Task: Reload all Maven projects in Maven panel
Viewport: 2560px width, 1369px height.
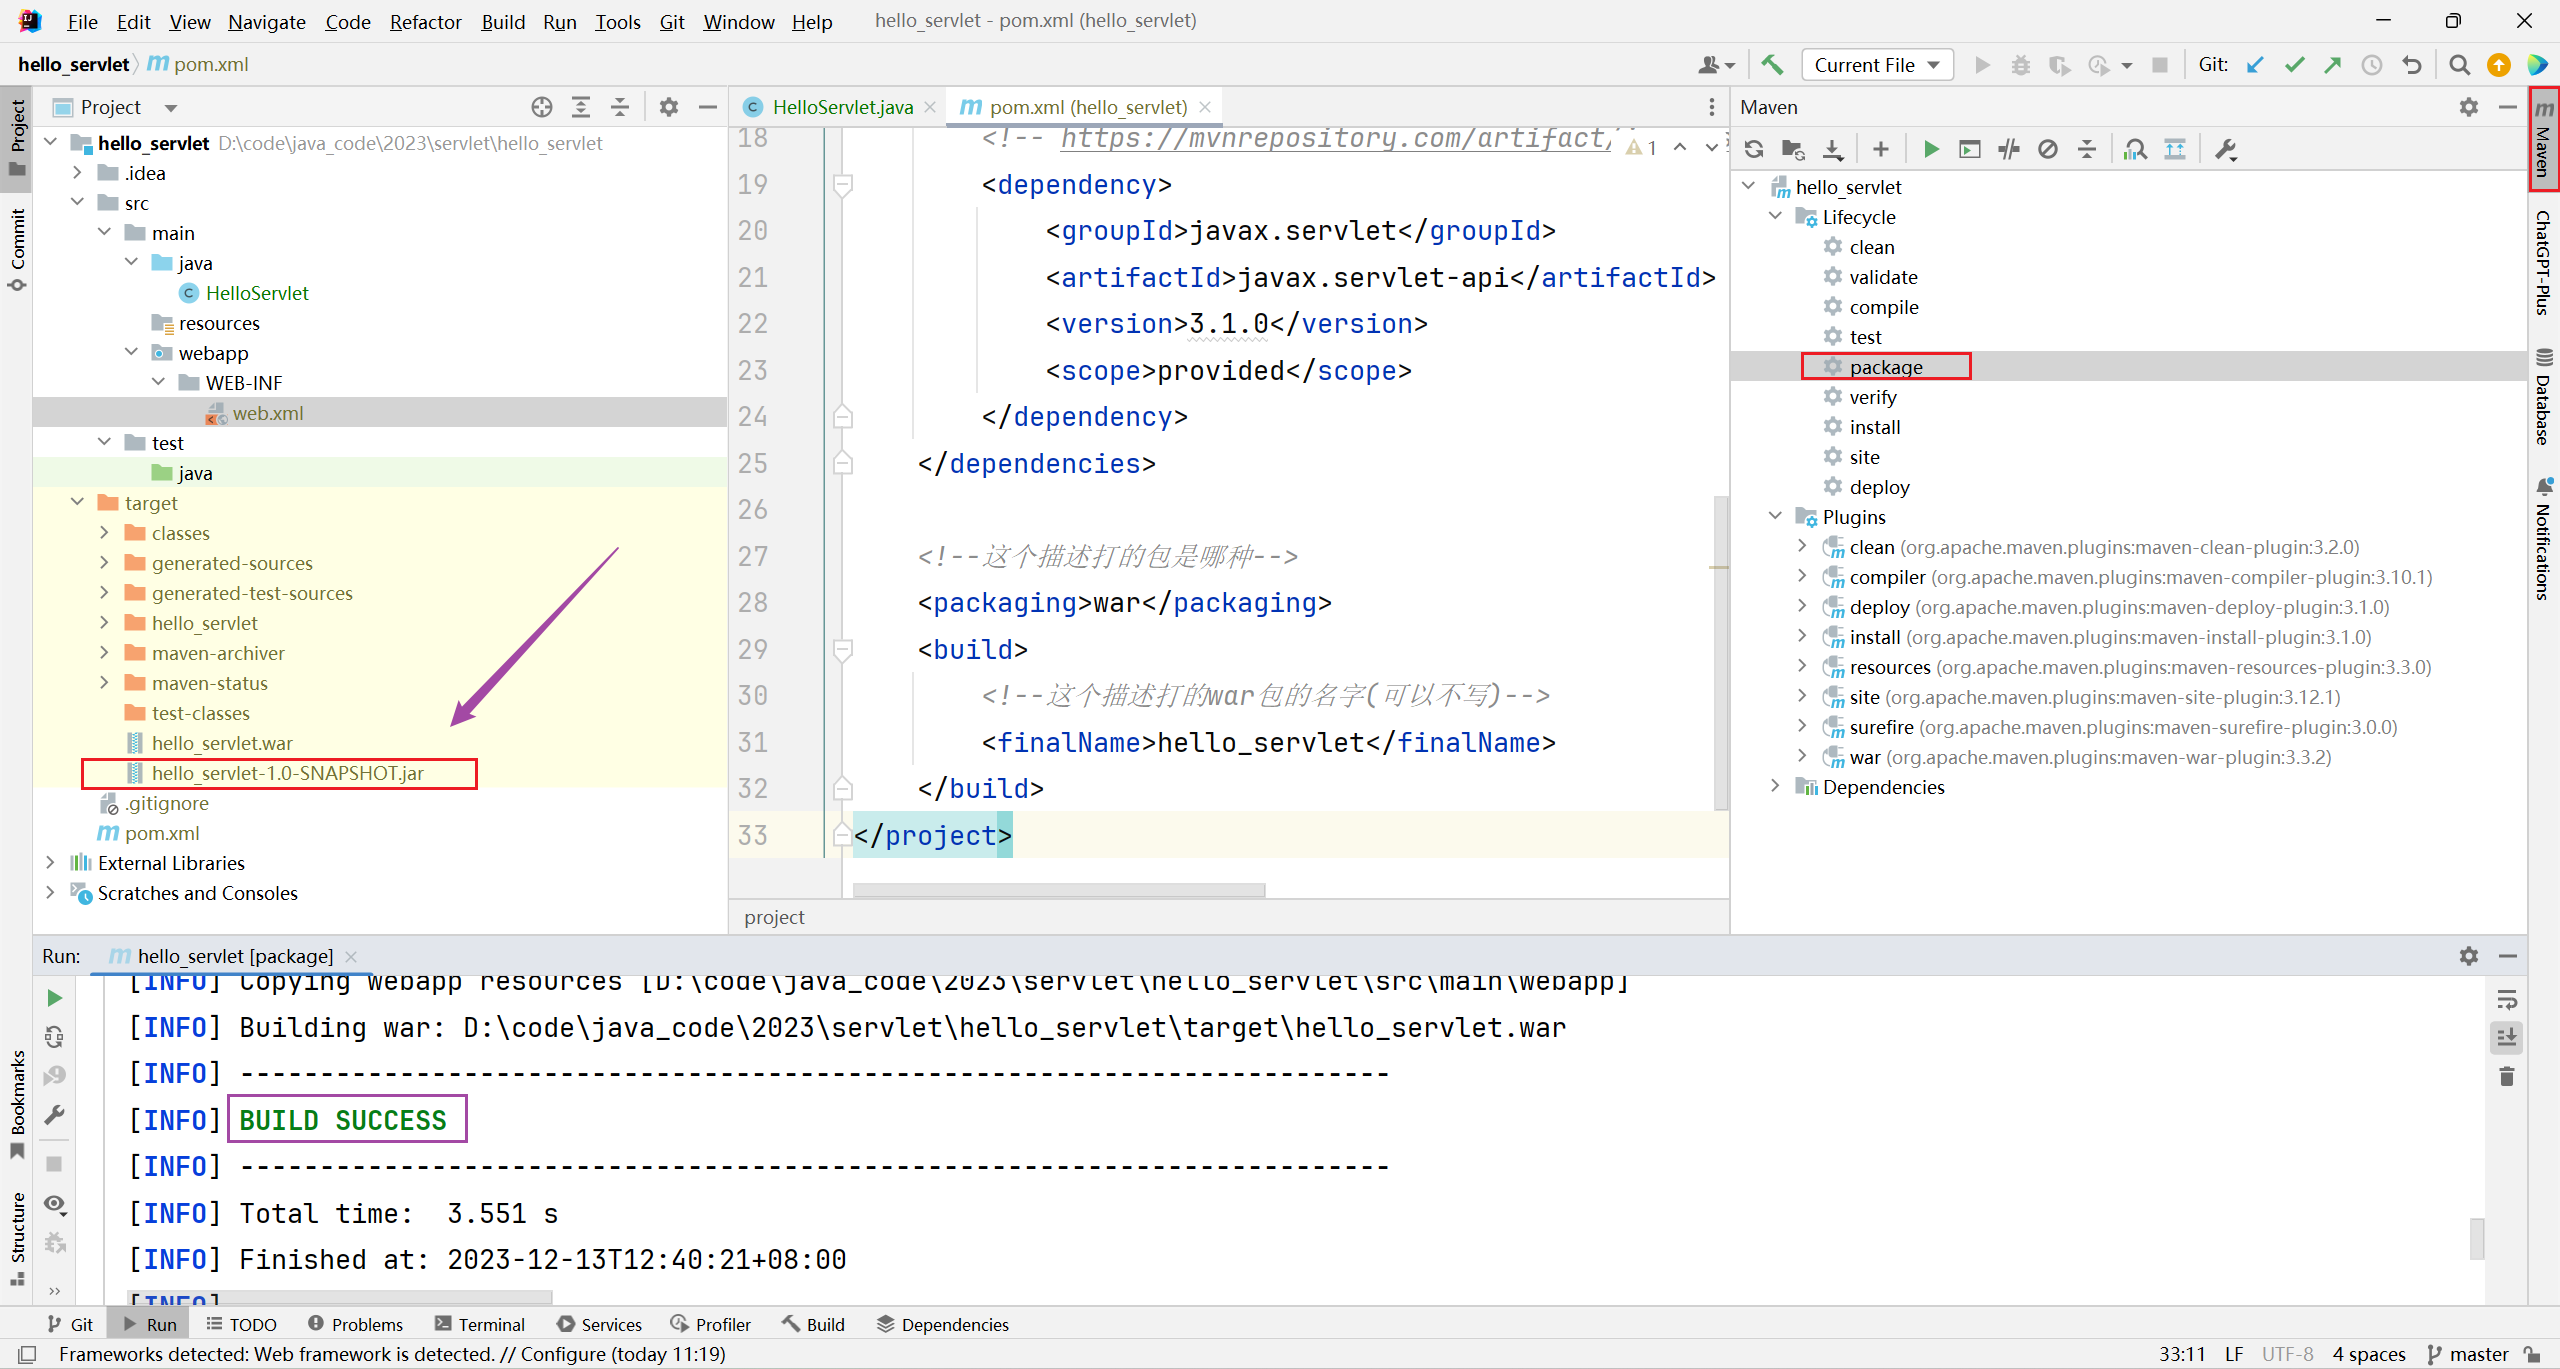Action: point(1754,150)
